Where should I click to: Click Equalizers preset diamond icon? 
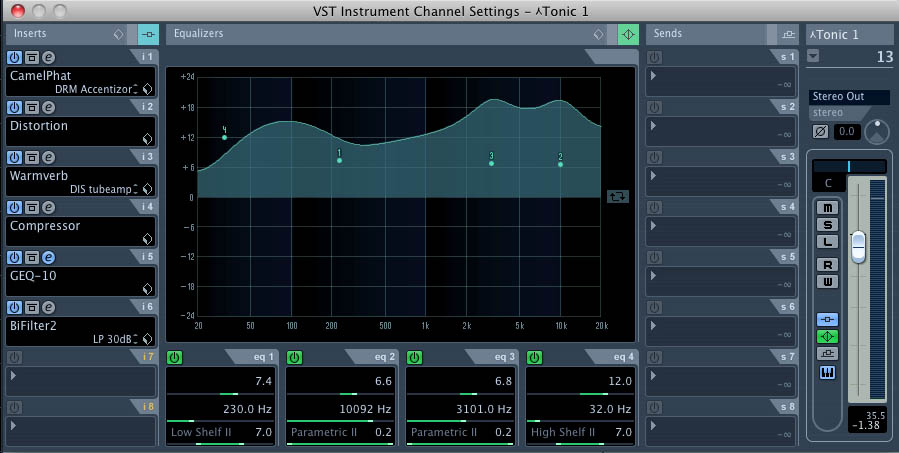coord(598,34)
